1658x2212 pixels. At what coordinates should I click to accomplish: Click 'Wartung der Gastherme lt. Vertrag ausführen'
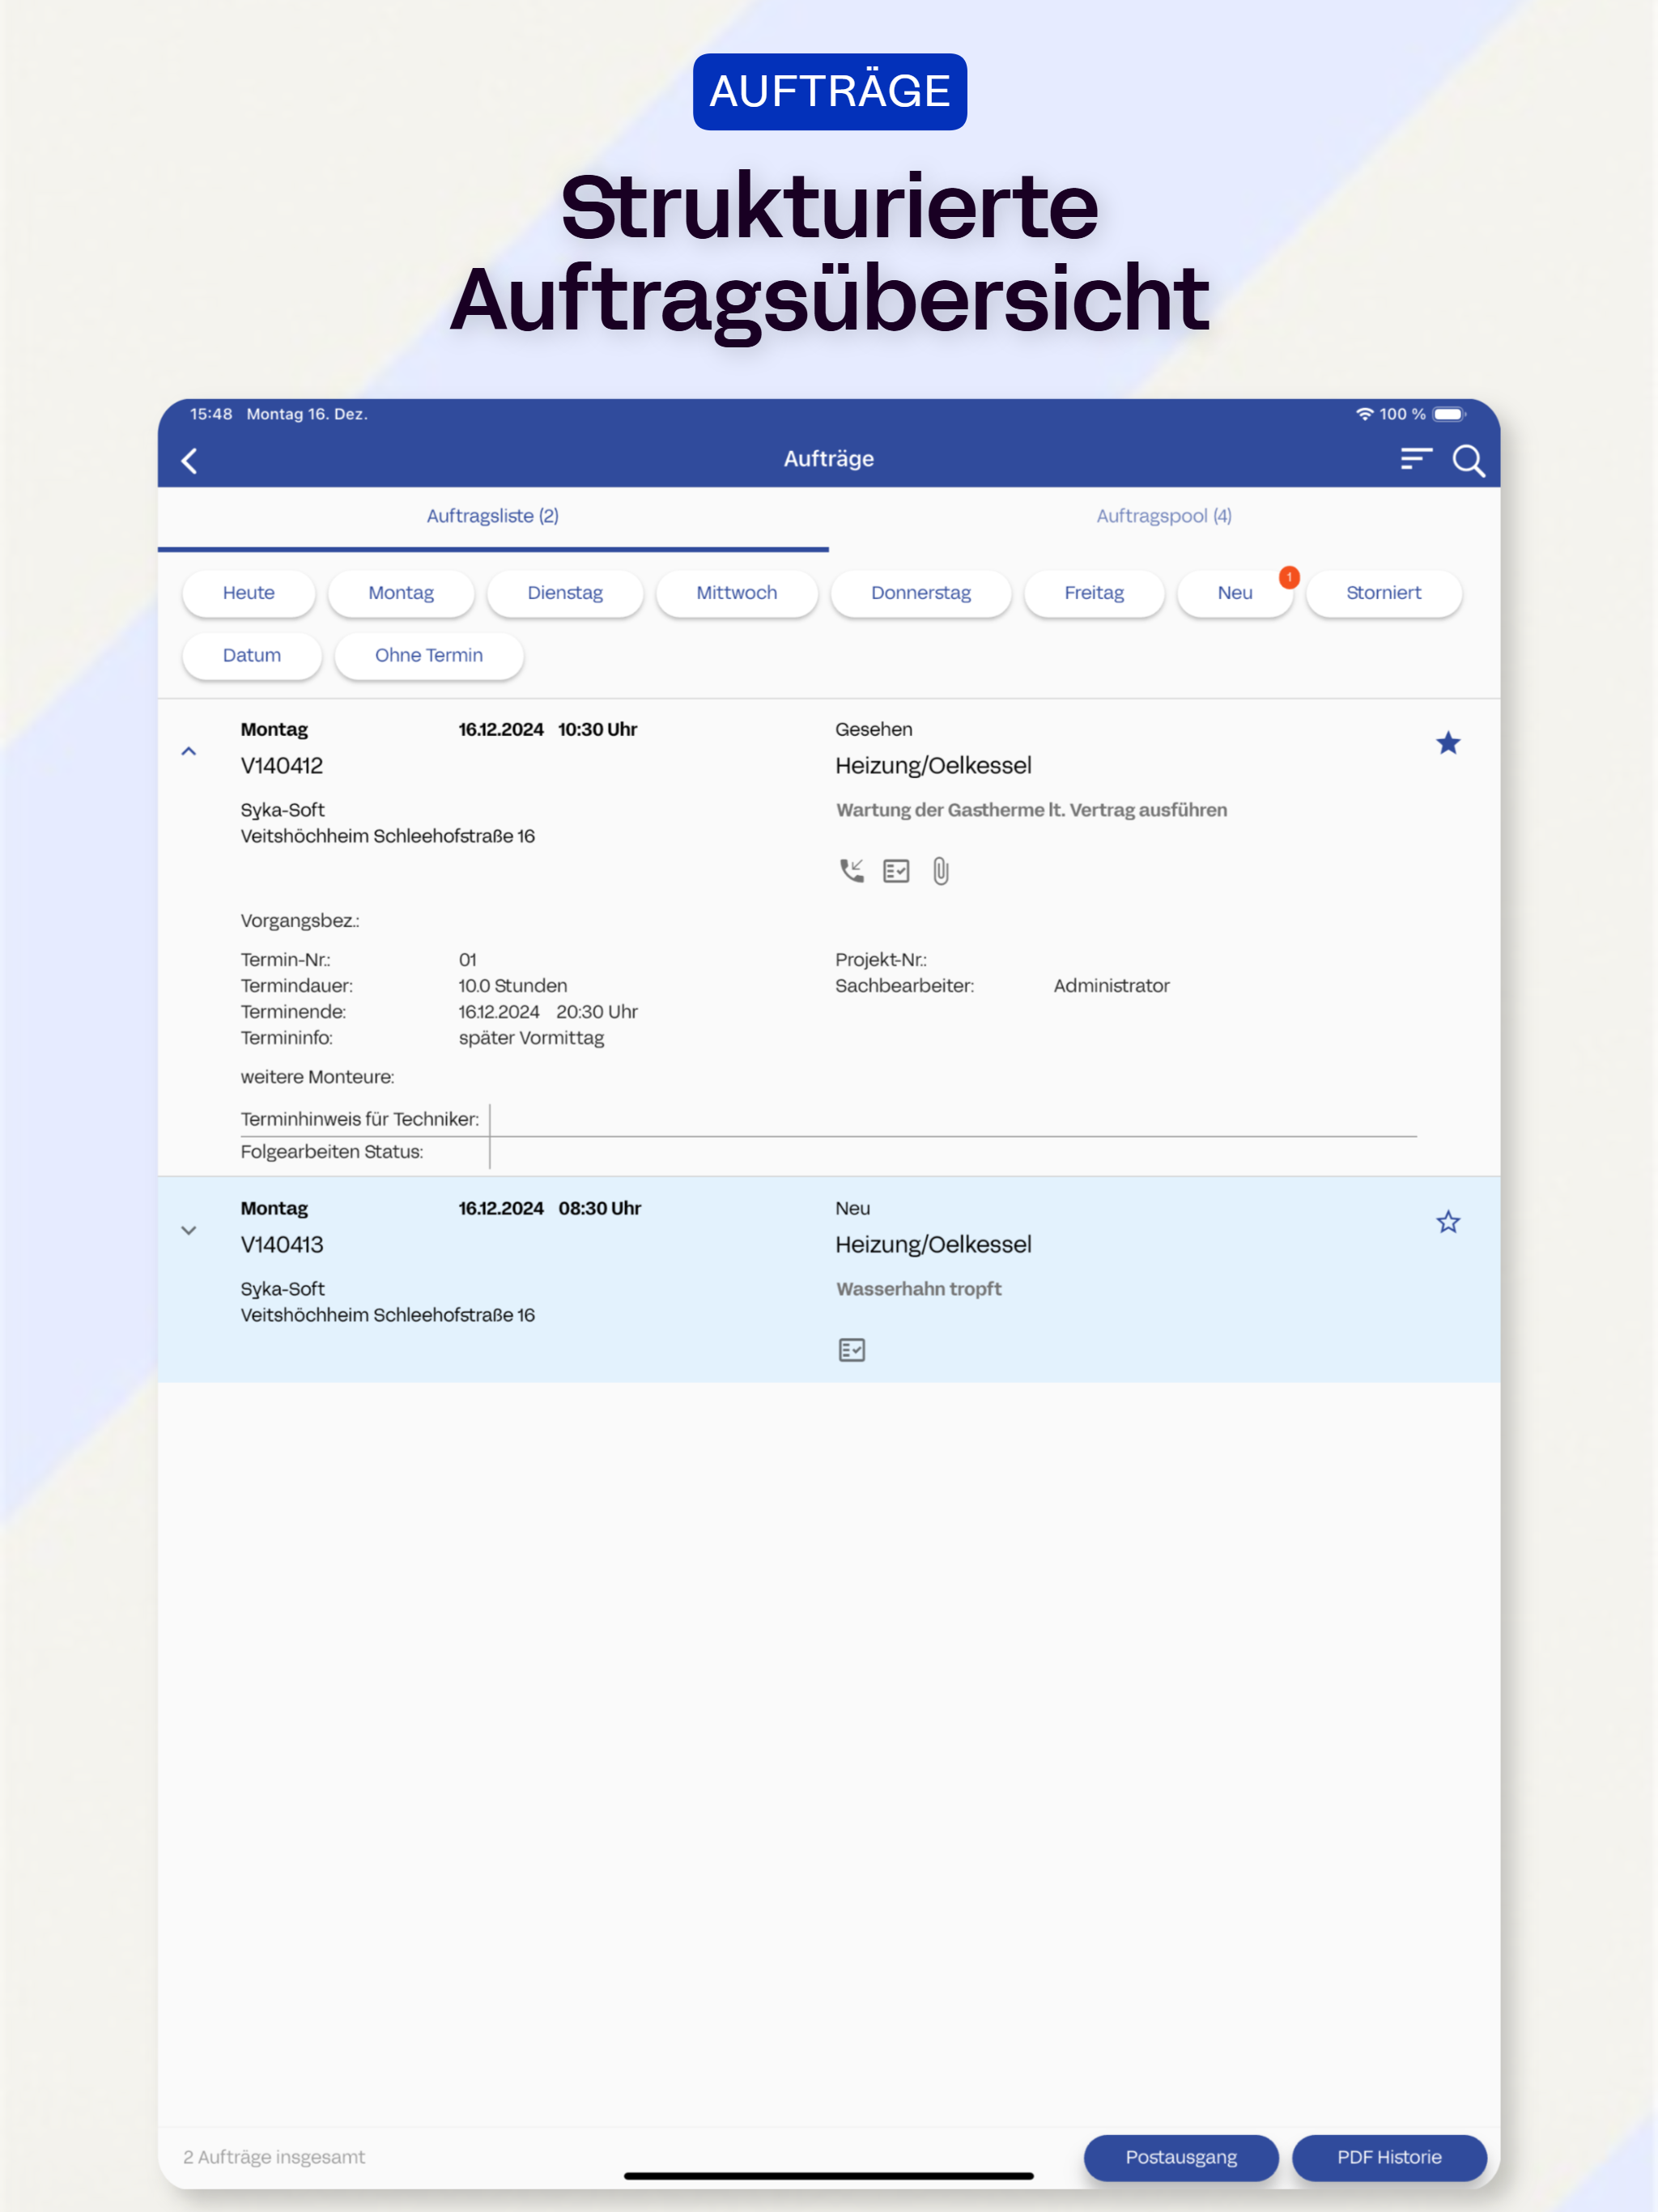tap(1031, 810)
